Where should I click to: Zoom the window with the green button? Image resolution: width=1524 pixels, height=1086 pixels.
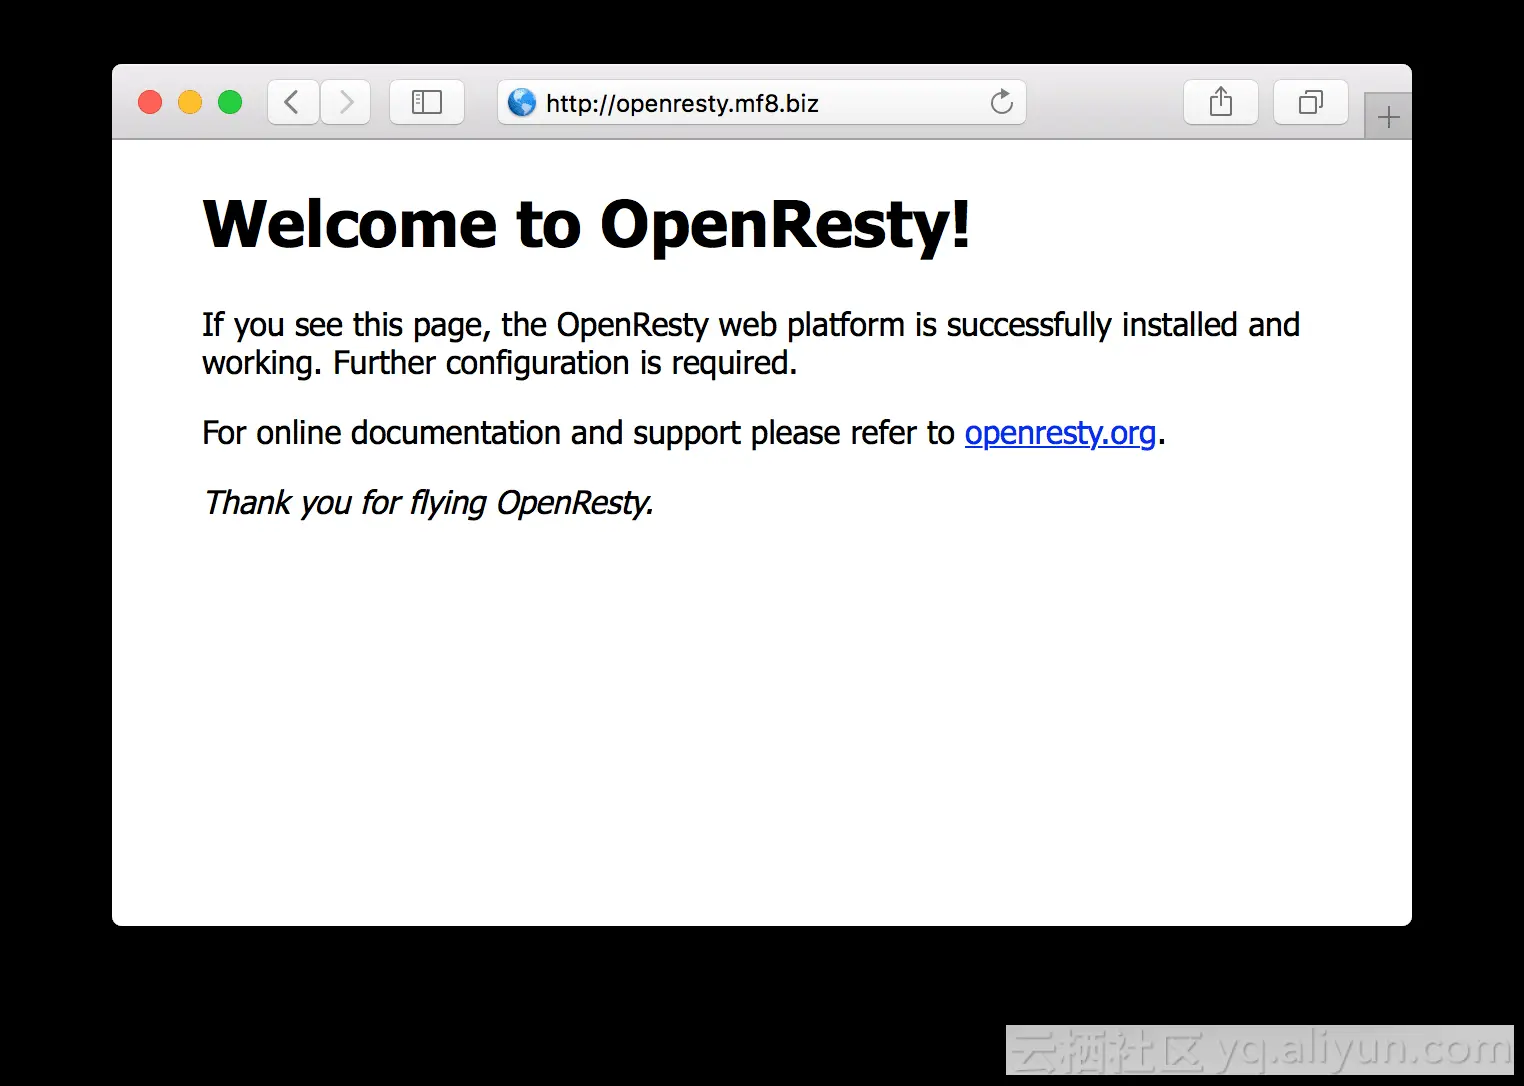tap(230, 102)
